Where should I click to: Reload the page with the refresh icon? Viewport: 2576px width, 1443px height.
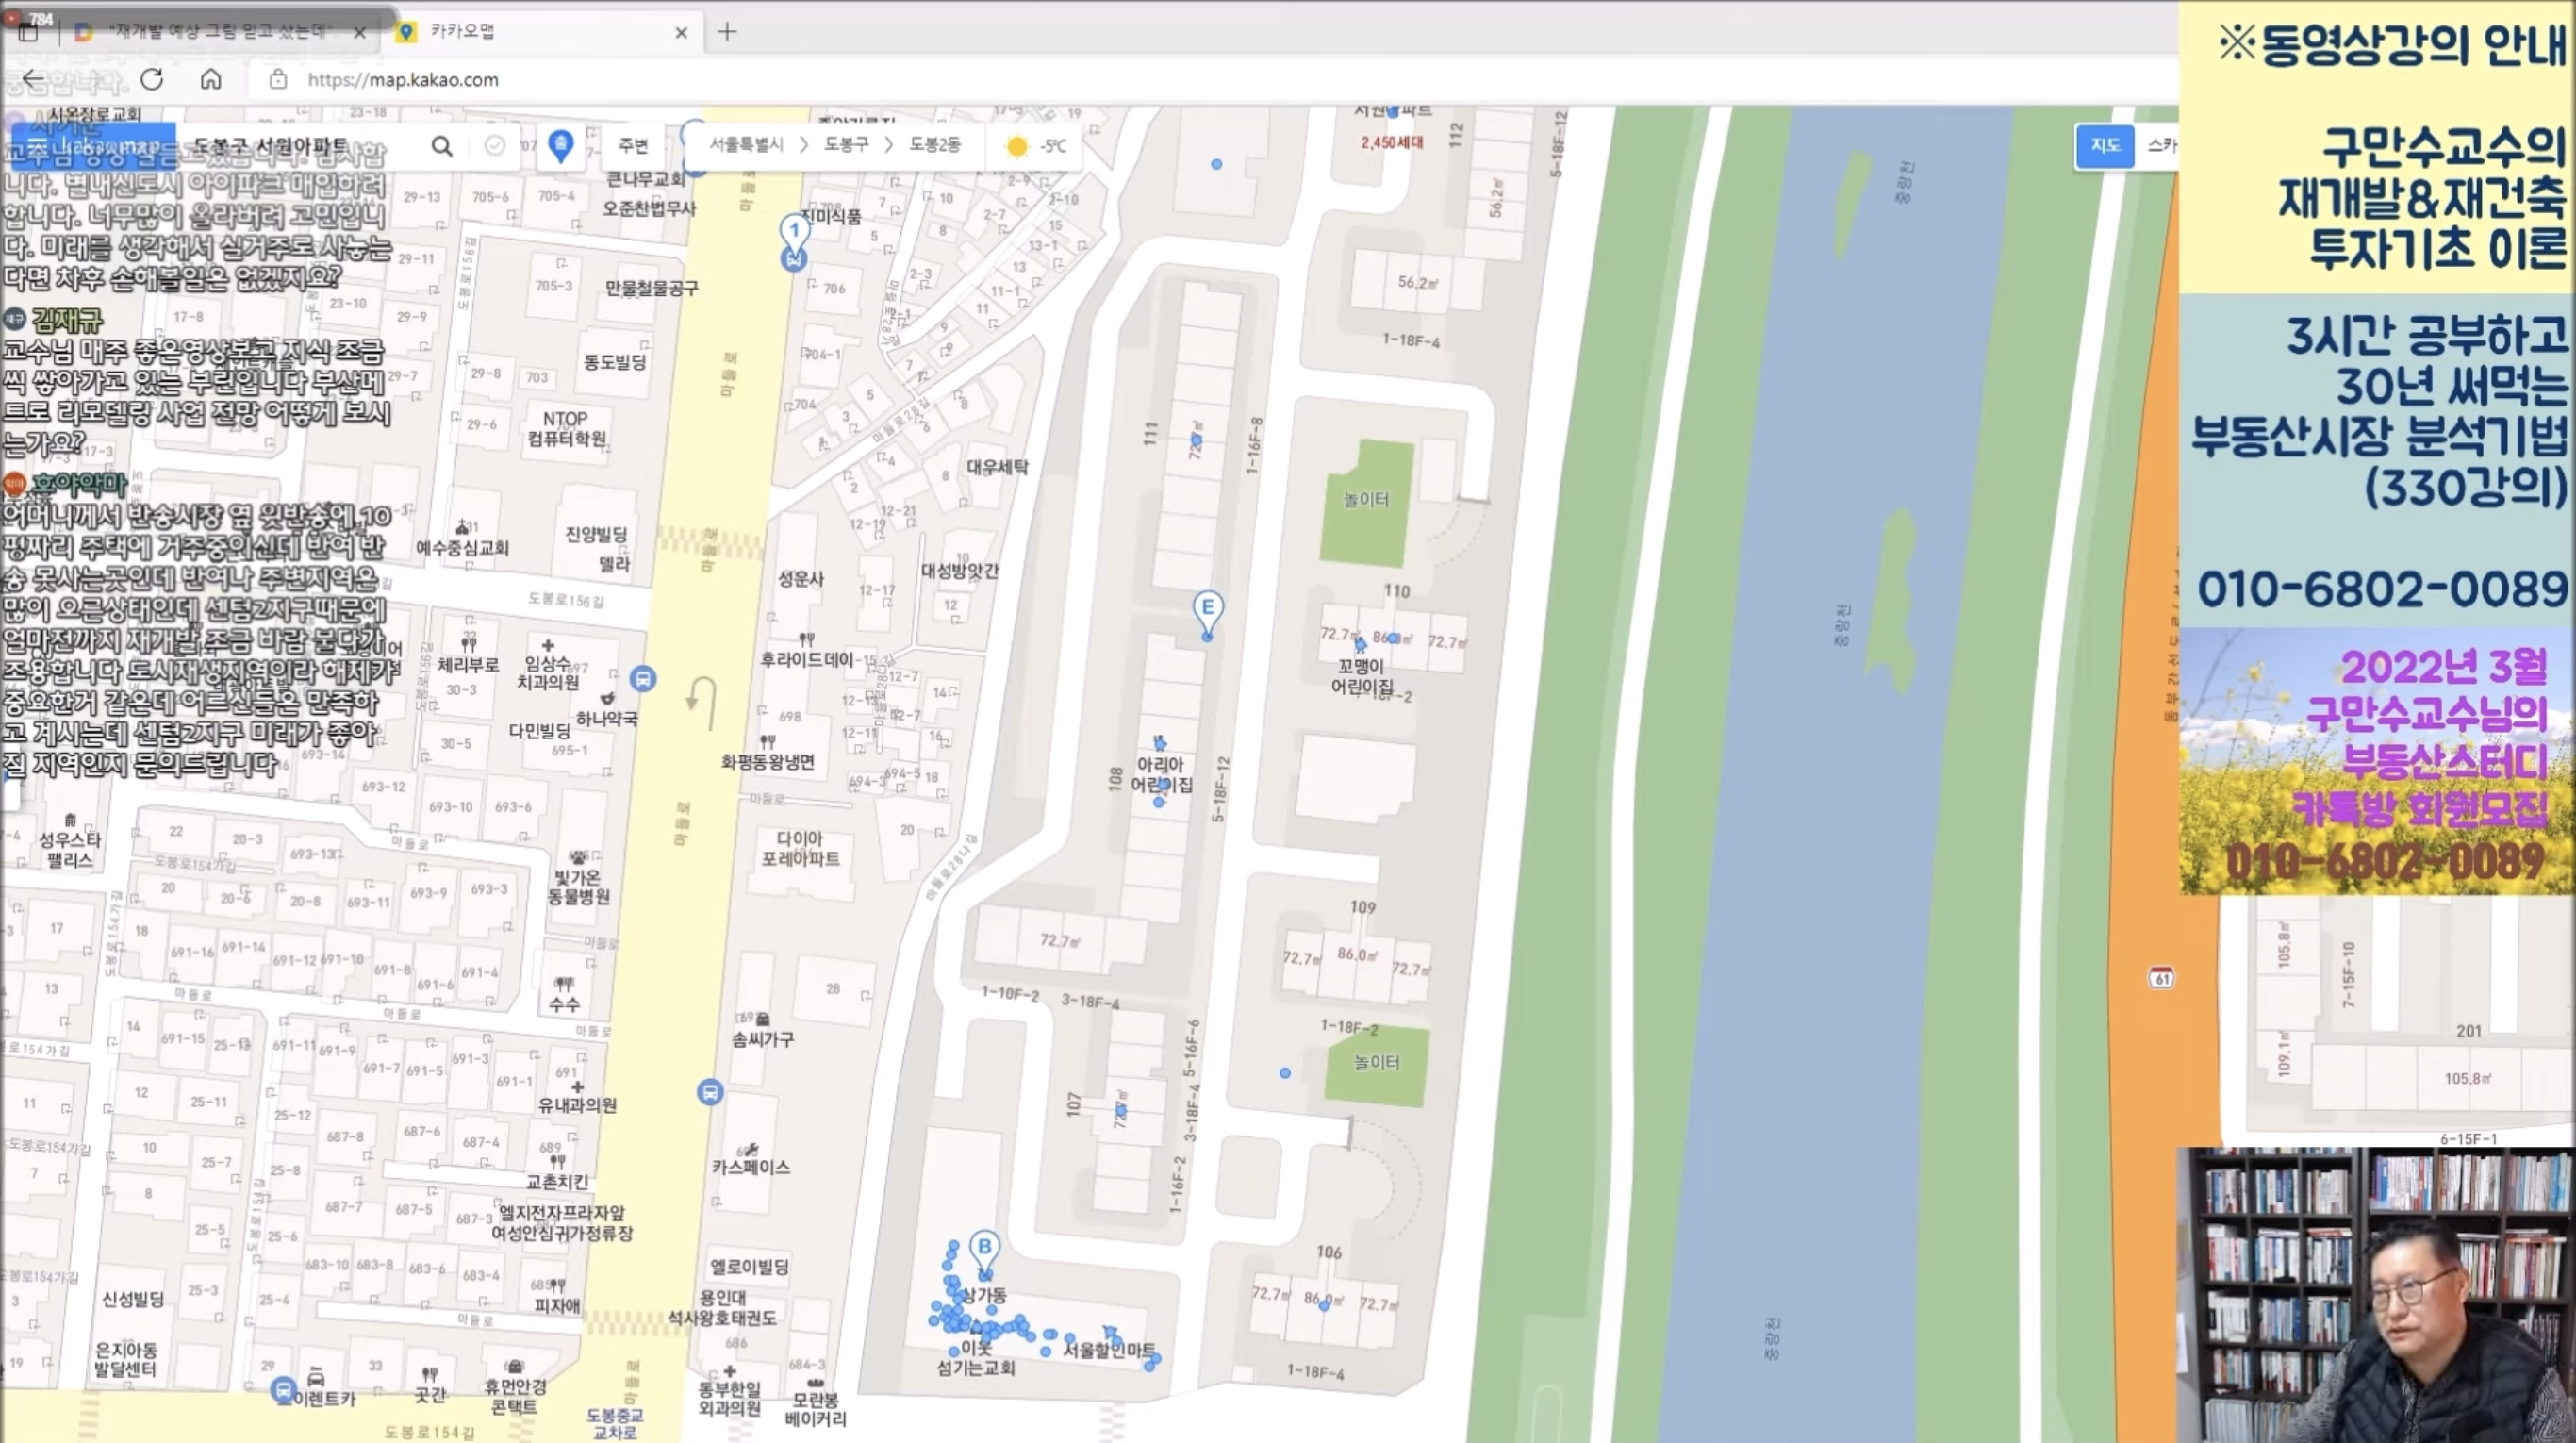click(152, 79)
